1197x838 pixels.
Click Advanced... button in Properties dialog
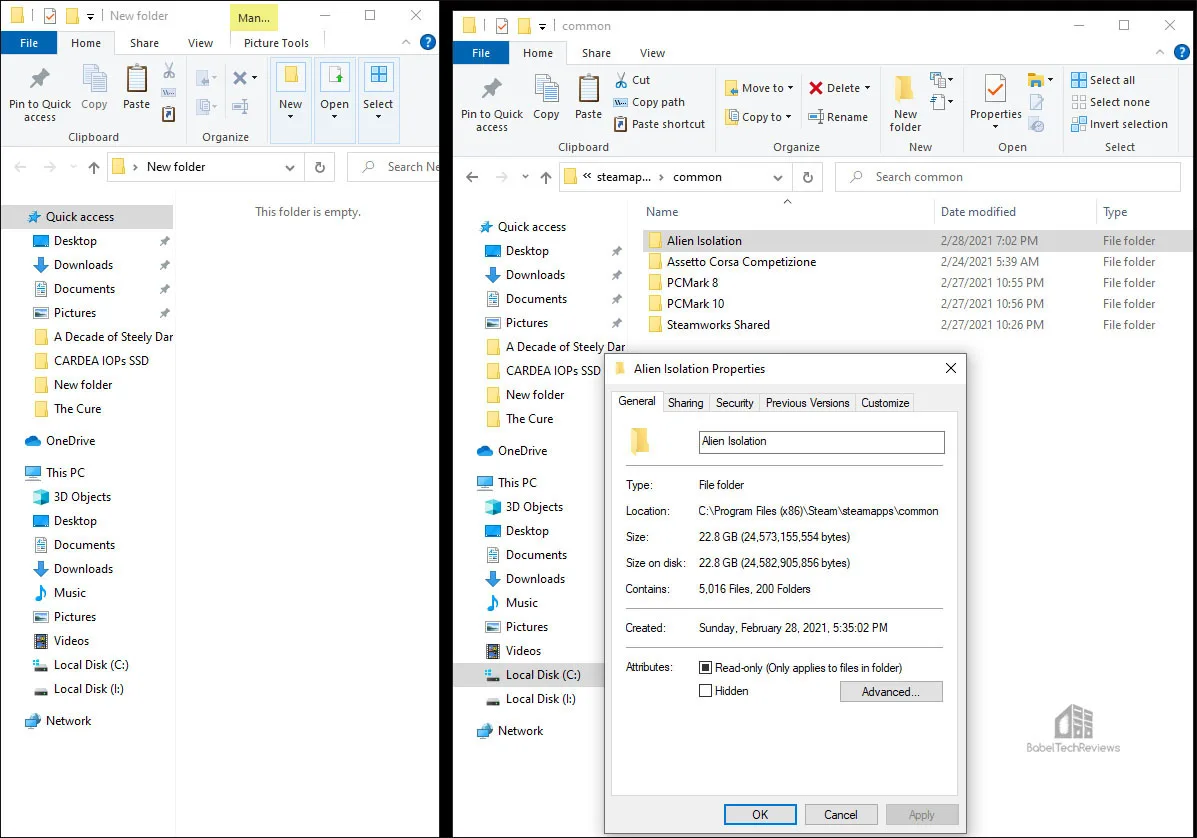[891, 691]
